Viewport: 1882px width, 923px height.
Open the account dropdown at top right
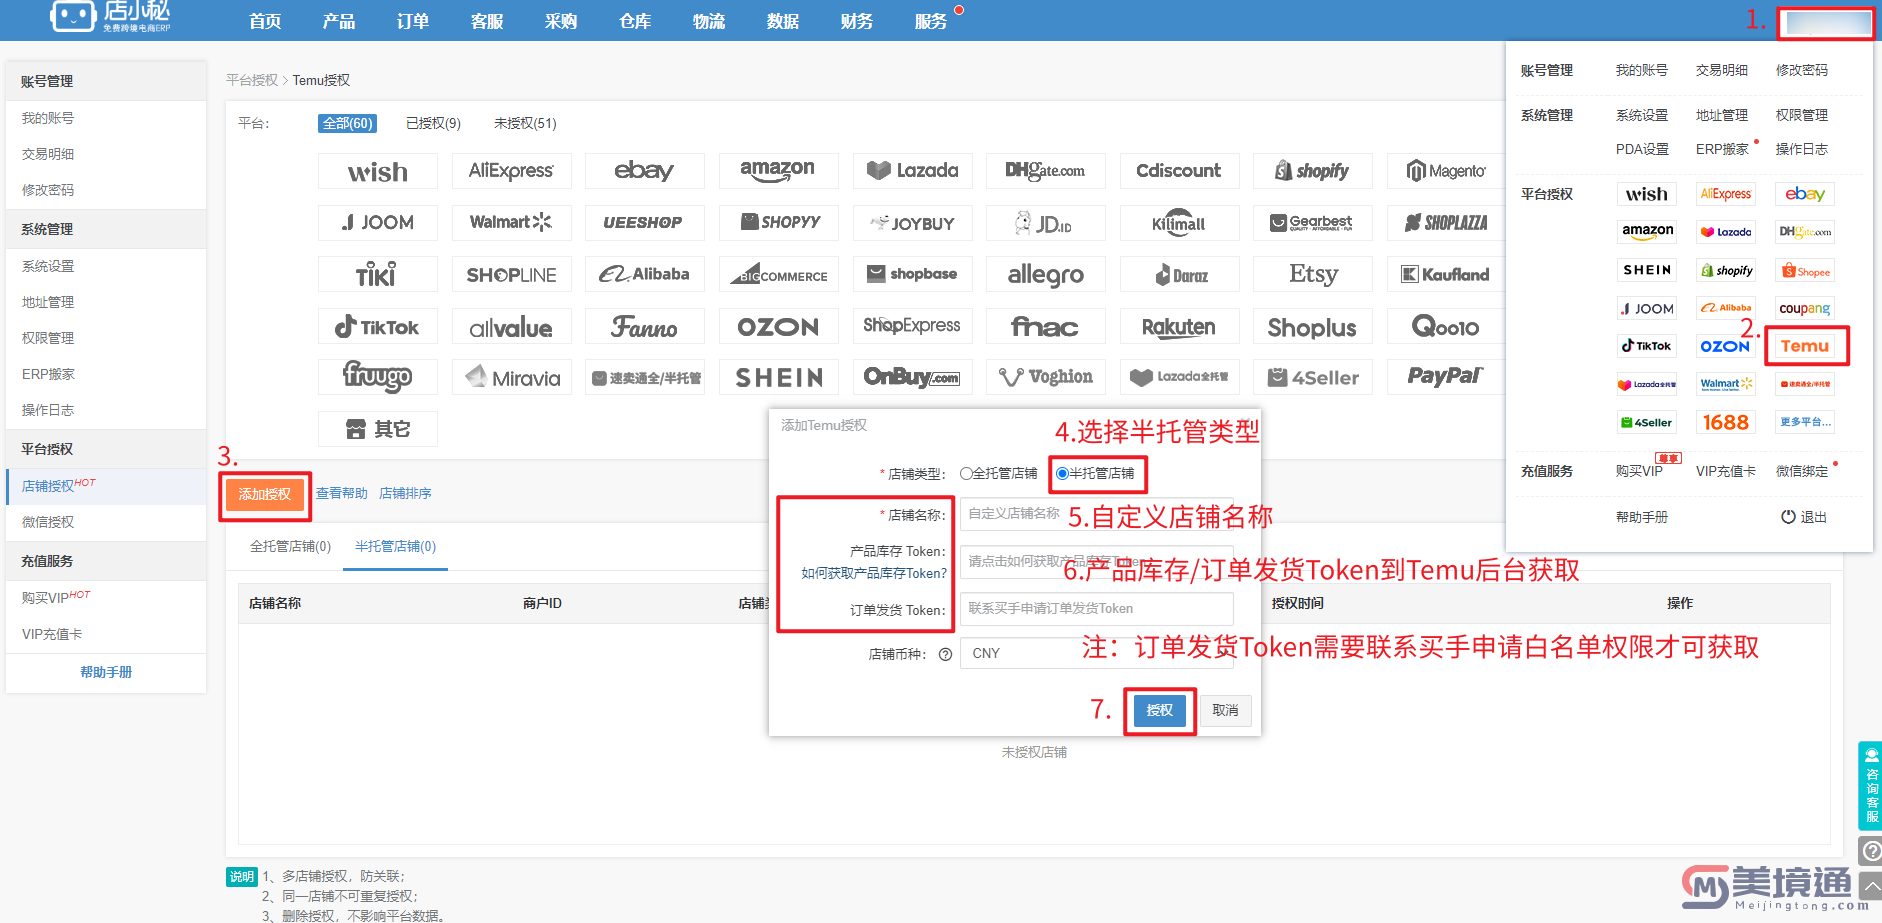pos(1826,23)
